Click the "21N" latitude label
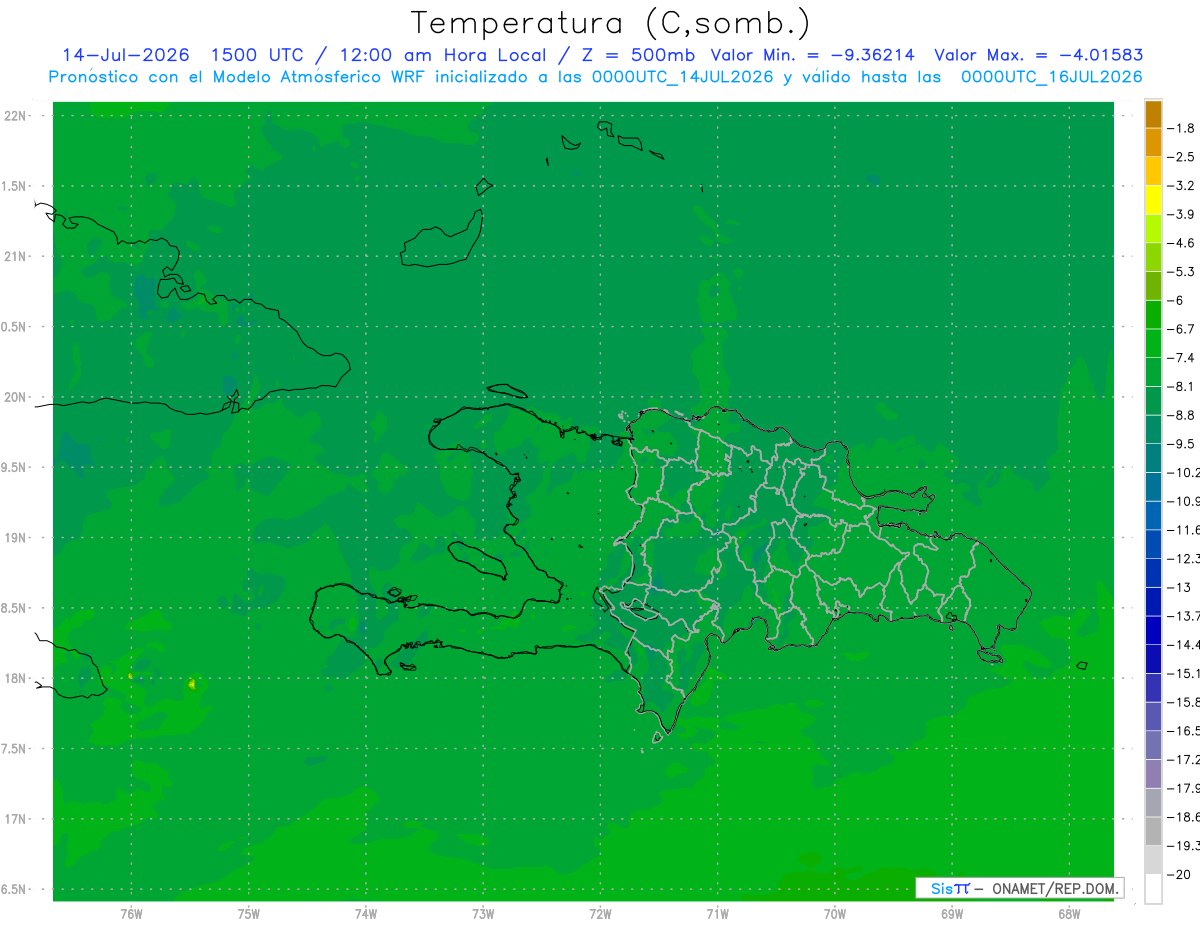 pyautogui.click(x=15, y=256)
